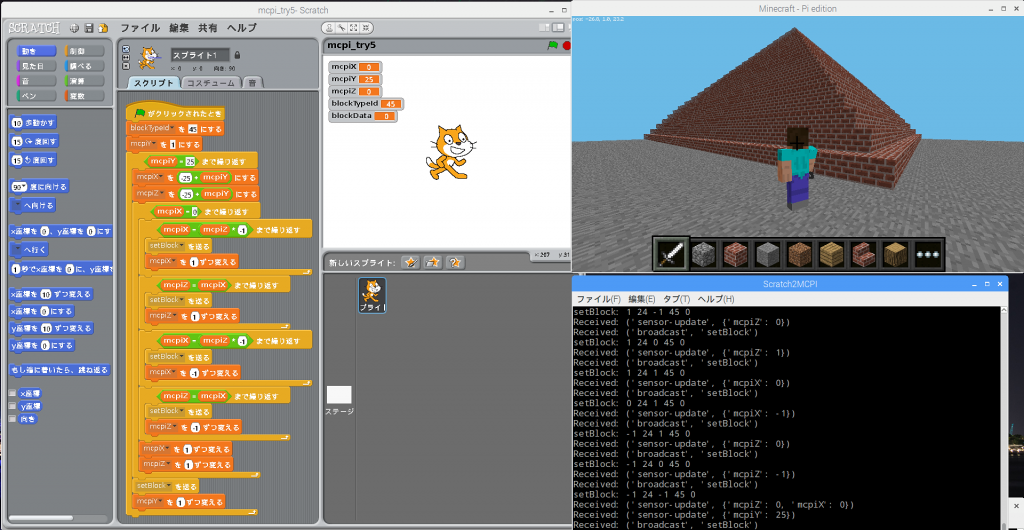1024x530 pixels.
Task: Enable the y座標 monitor checkbox
Action: (12, 406)
